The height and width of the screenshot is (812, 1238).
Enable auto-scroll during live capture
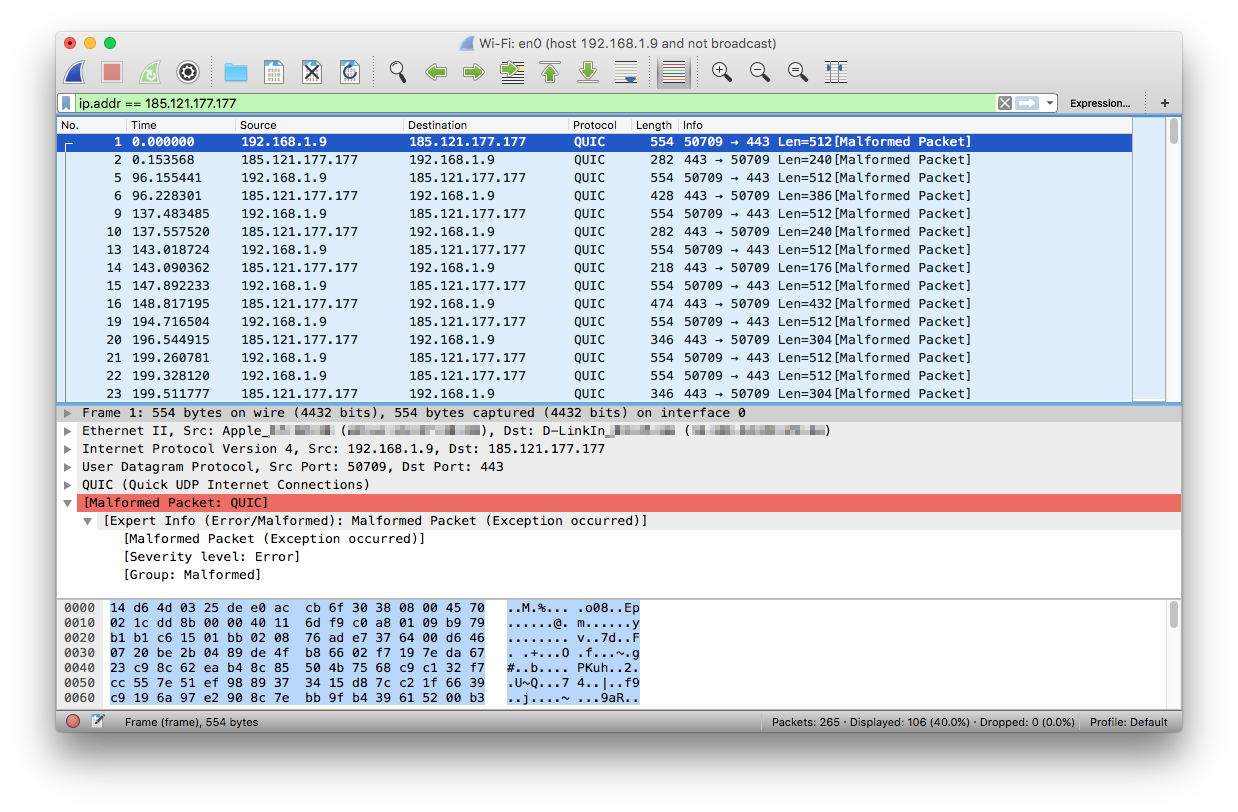tap(626, 72)
